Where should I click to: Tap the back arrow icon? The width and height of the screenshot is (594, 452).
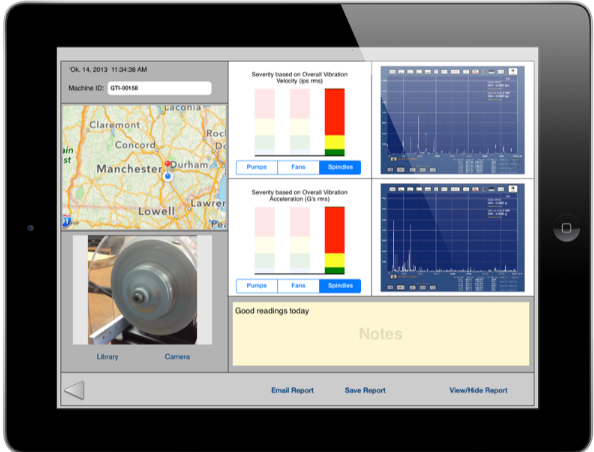[75, 390]
